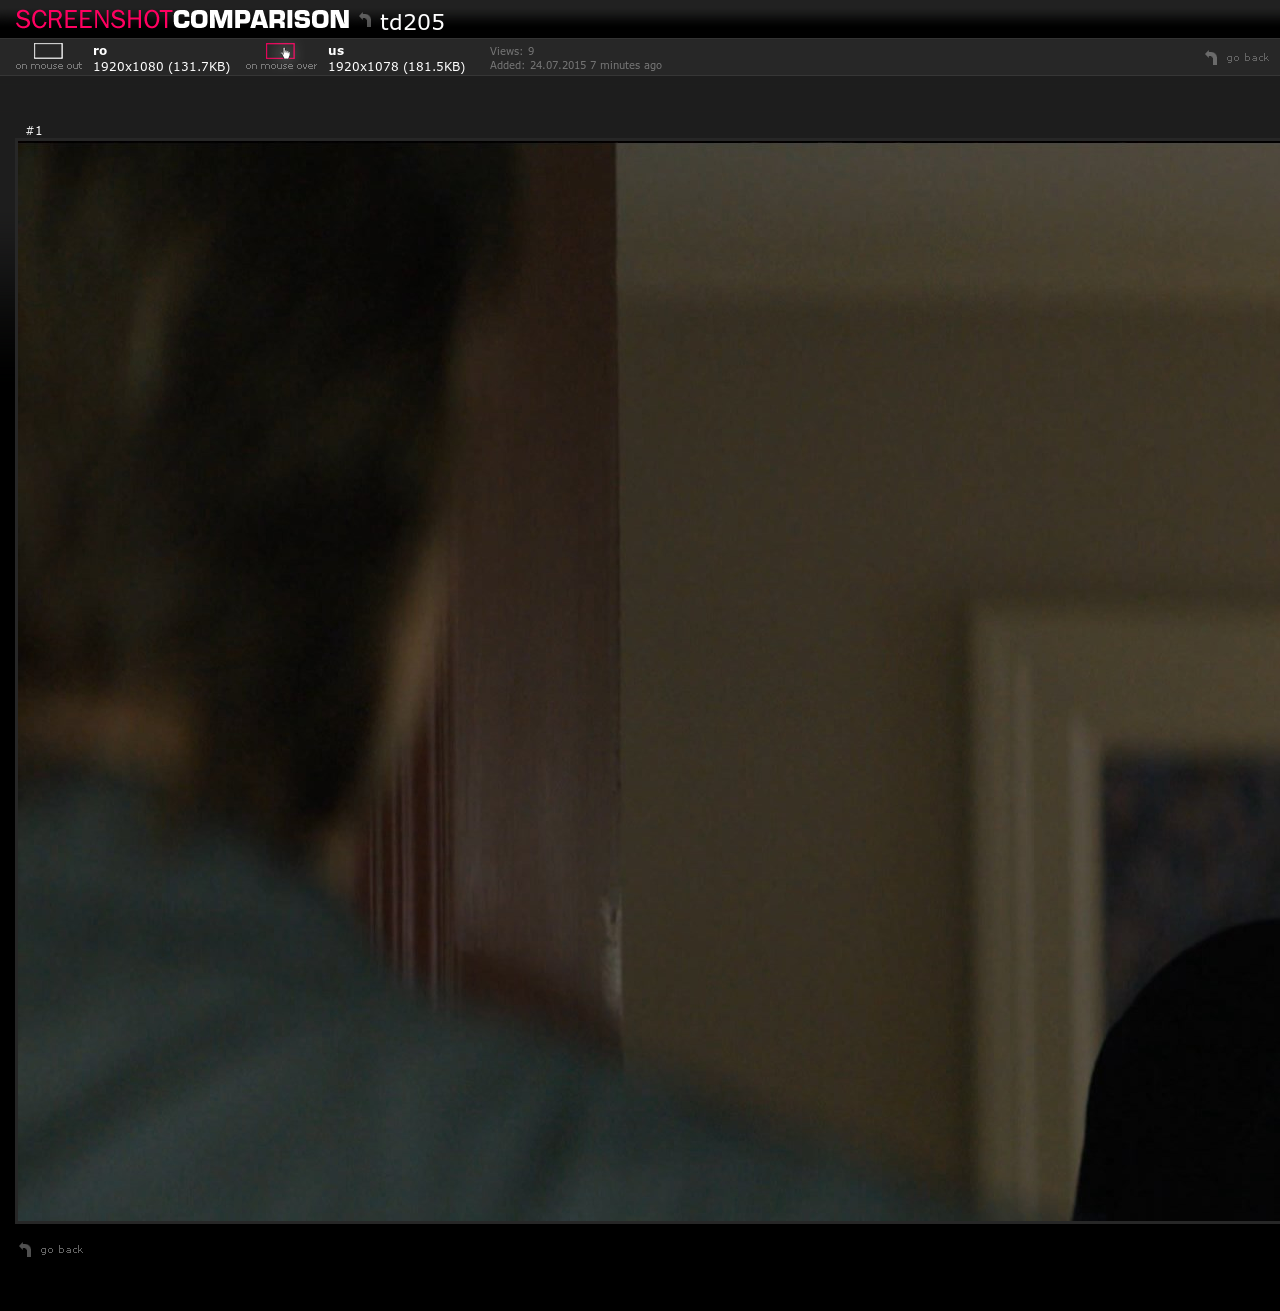Click the 'us' image label
Viewport: 1280px width, 1311px height.
pyautogui.click(x=336, y=51)
